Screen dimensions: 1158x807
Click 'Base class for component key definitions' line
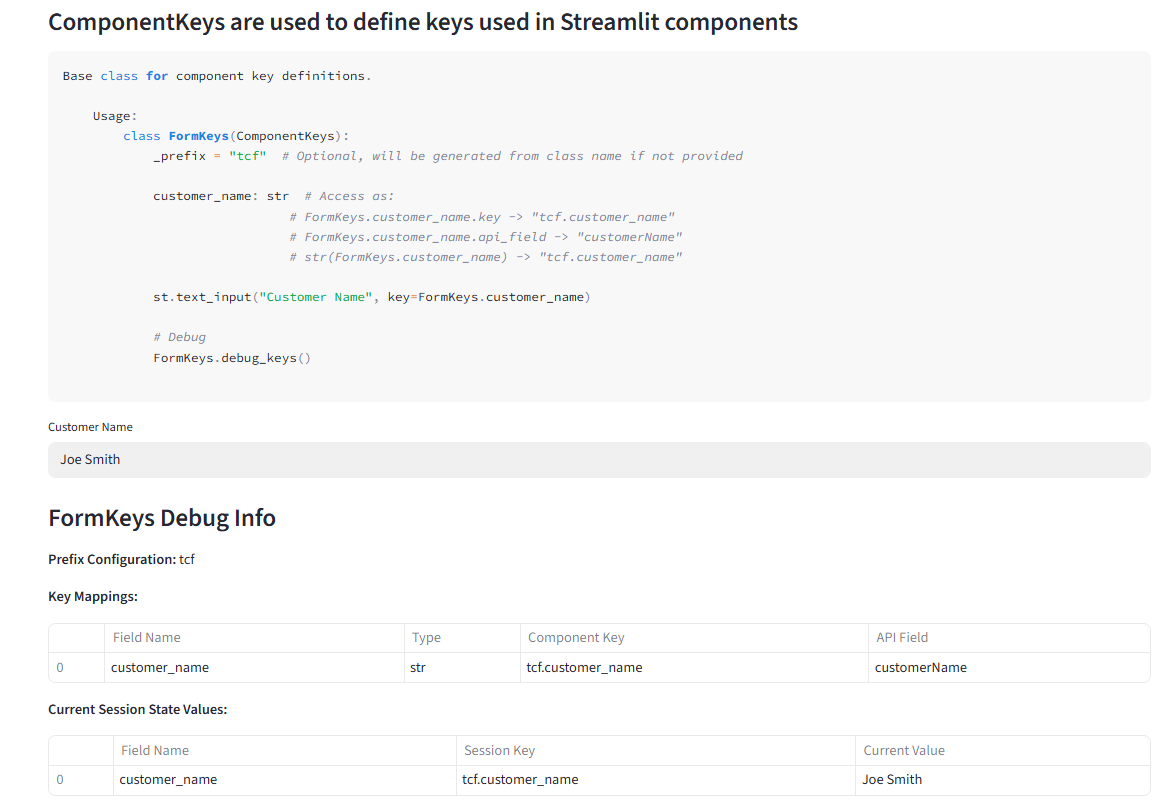tap(217, 76)
